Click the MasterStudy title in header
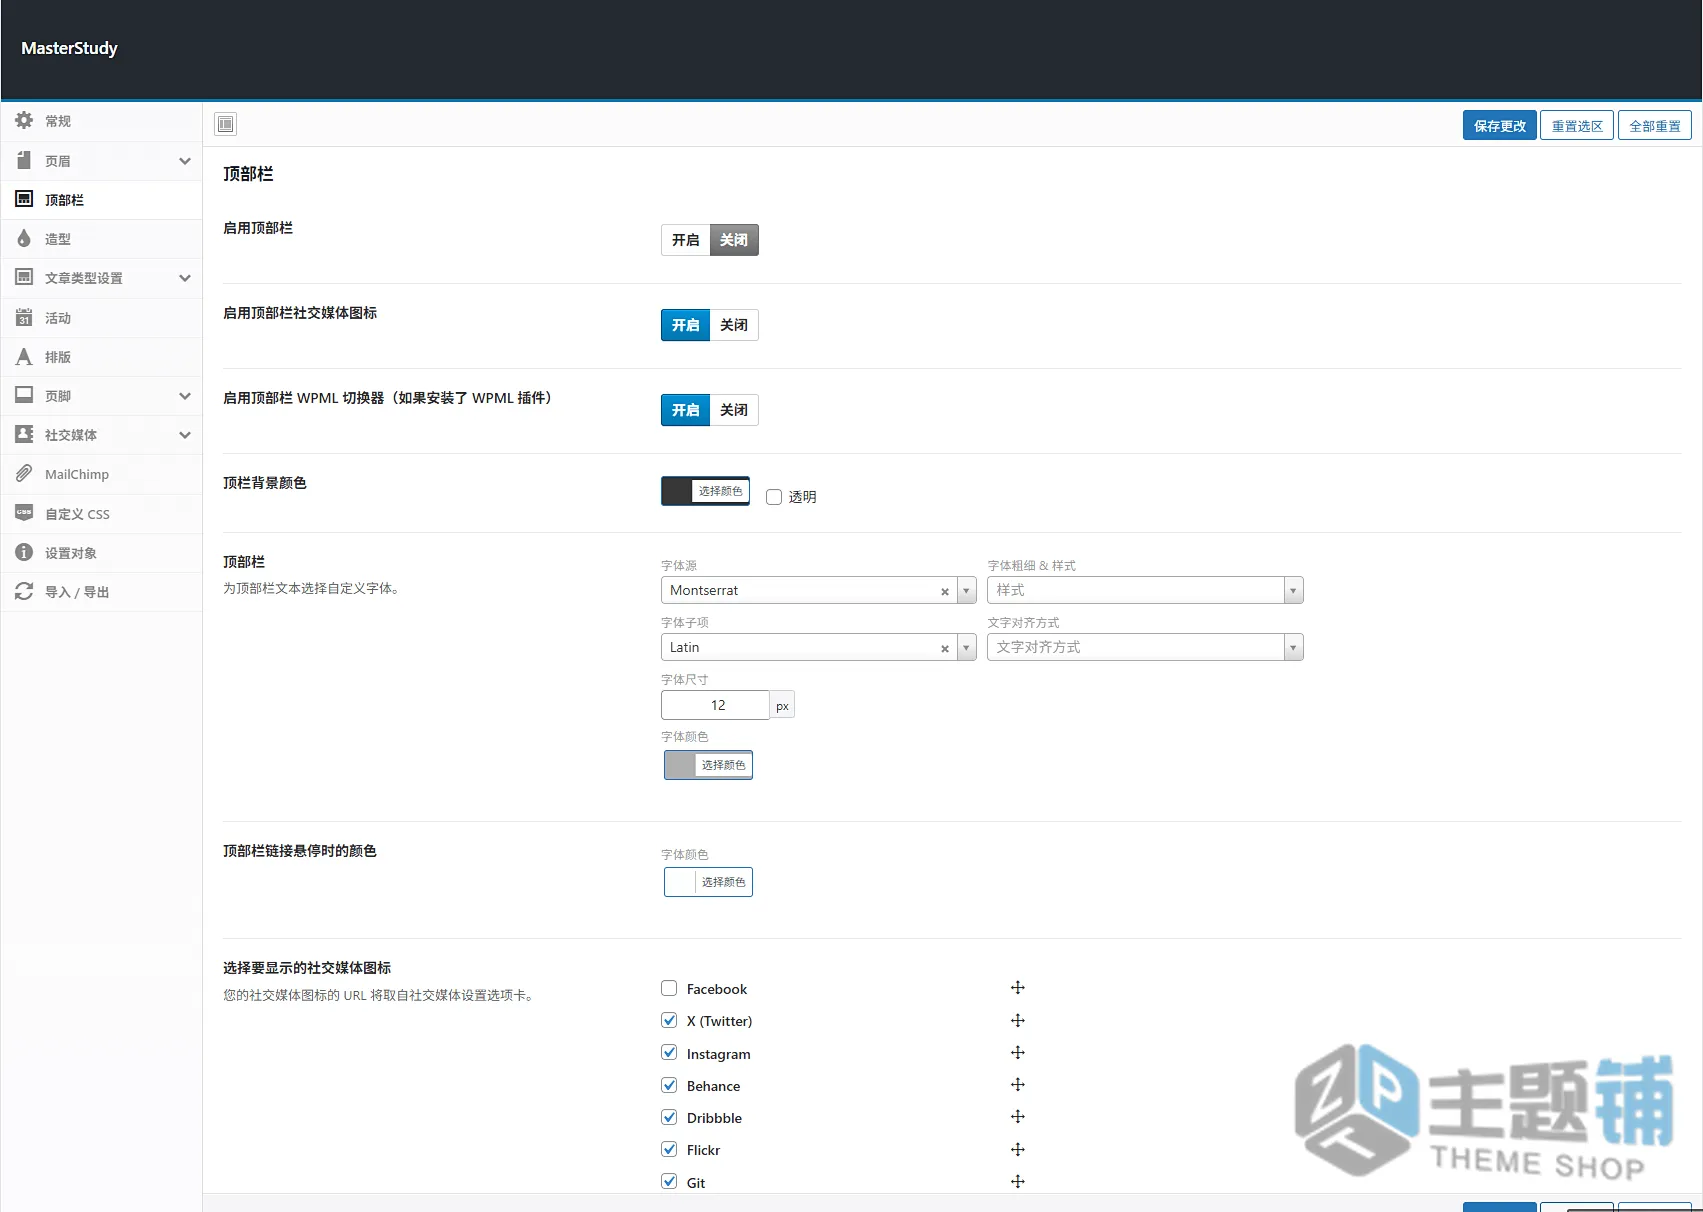1703x1212 pixels. click(x=69, y=48)
